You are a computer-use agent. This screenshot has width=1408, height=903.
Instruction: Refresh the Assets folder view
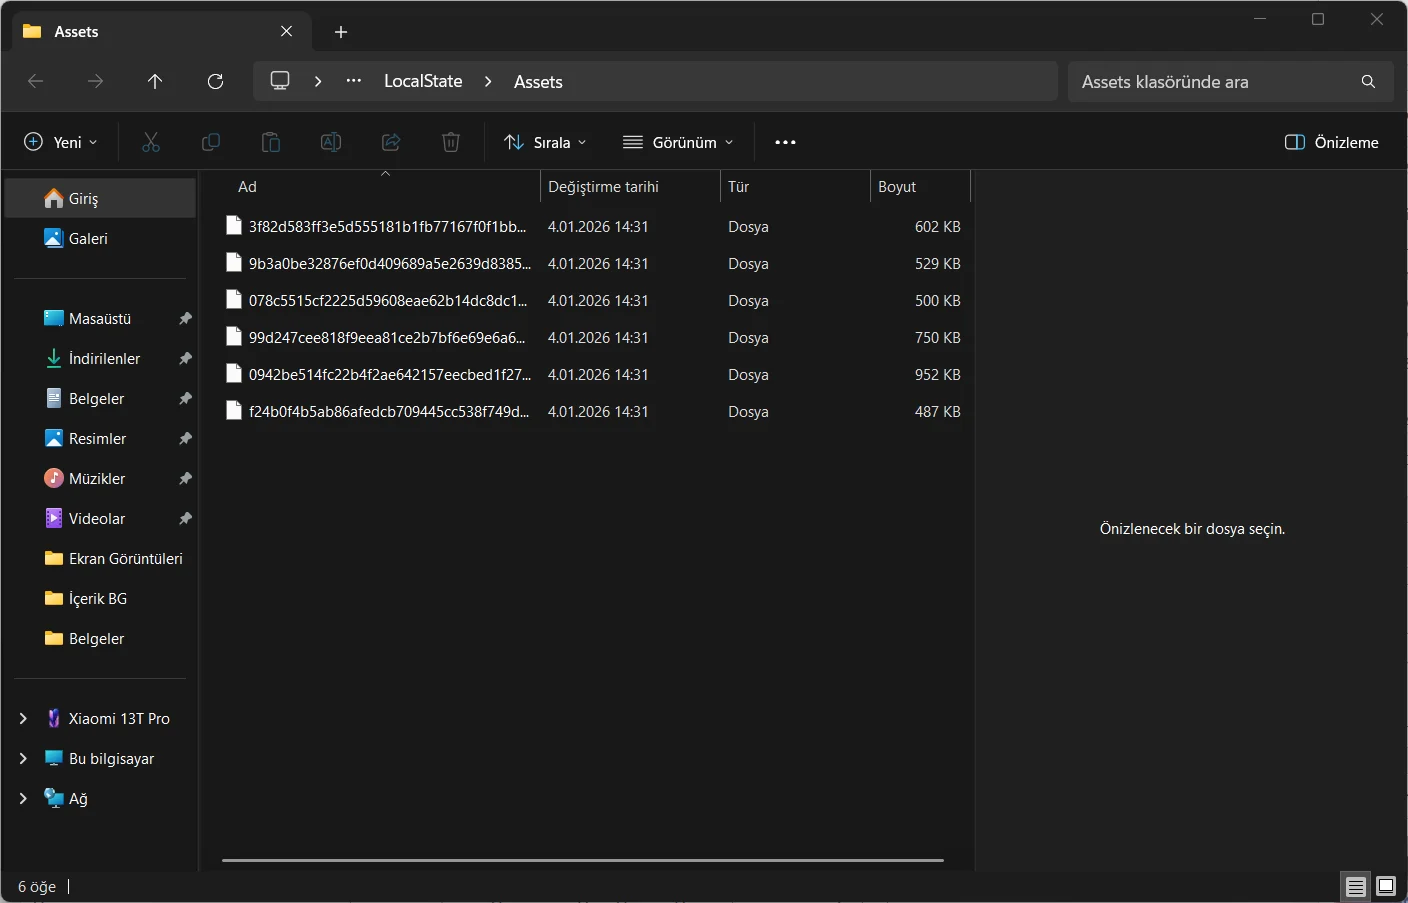pos(215,81)
